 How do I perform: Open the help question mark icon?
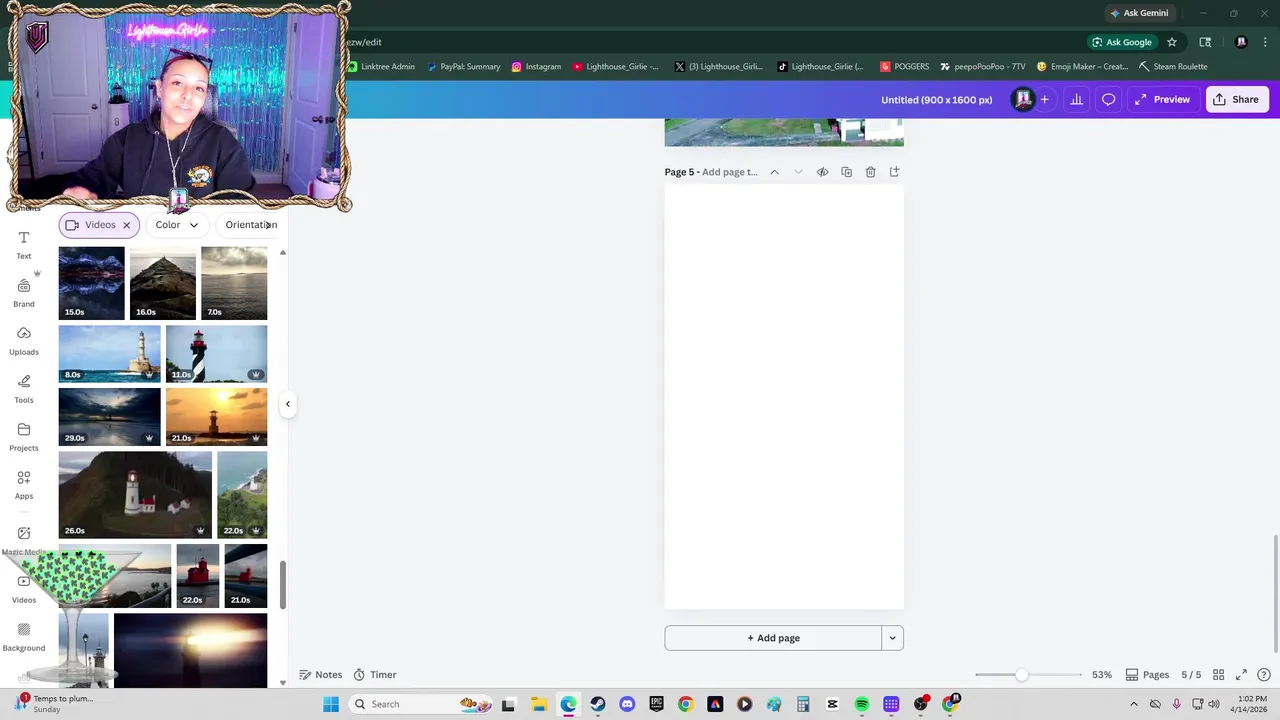pos(1264,675)
